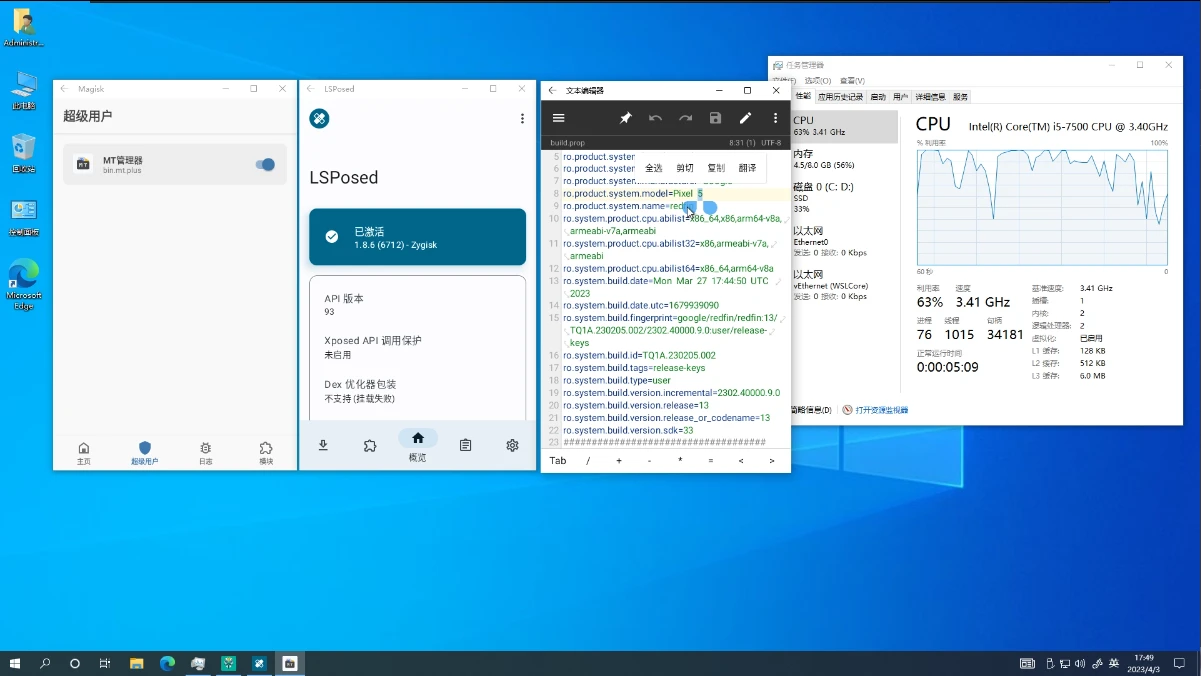Open the 主页 tab in Magisk
The image size is (1201, 676).
[x=84, y=453]
